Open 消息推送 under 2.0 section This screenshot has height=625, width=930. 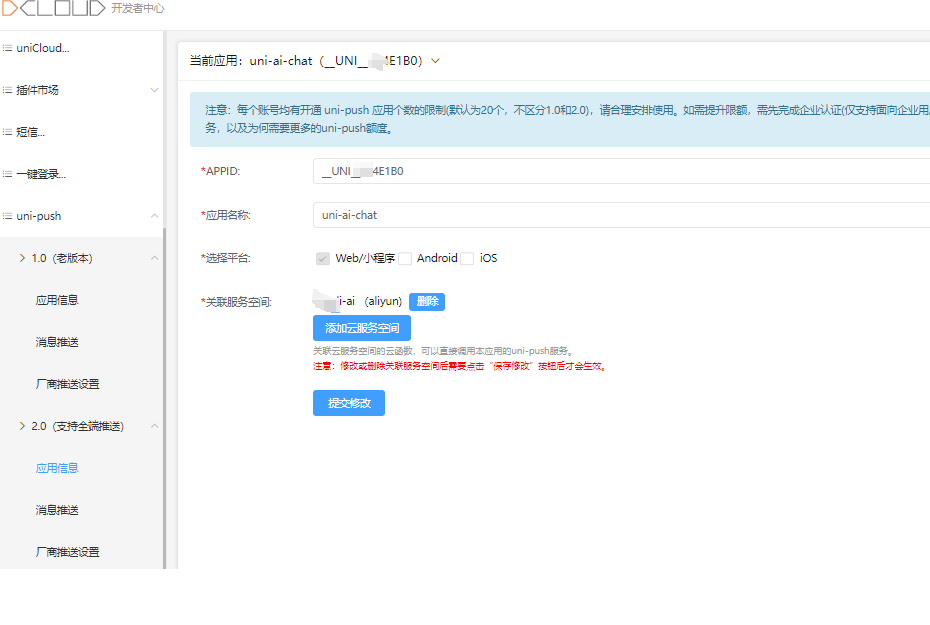coord(57,510)
